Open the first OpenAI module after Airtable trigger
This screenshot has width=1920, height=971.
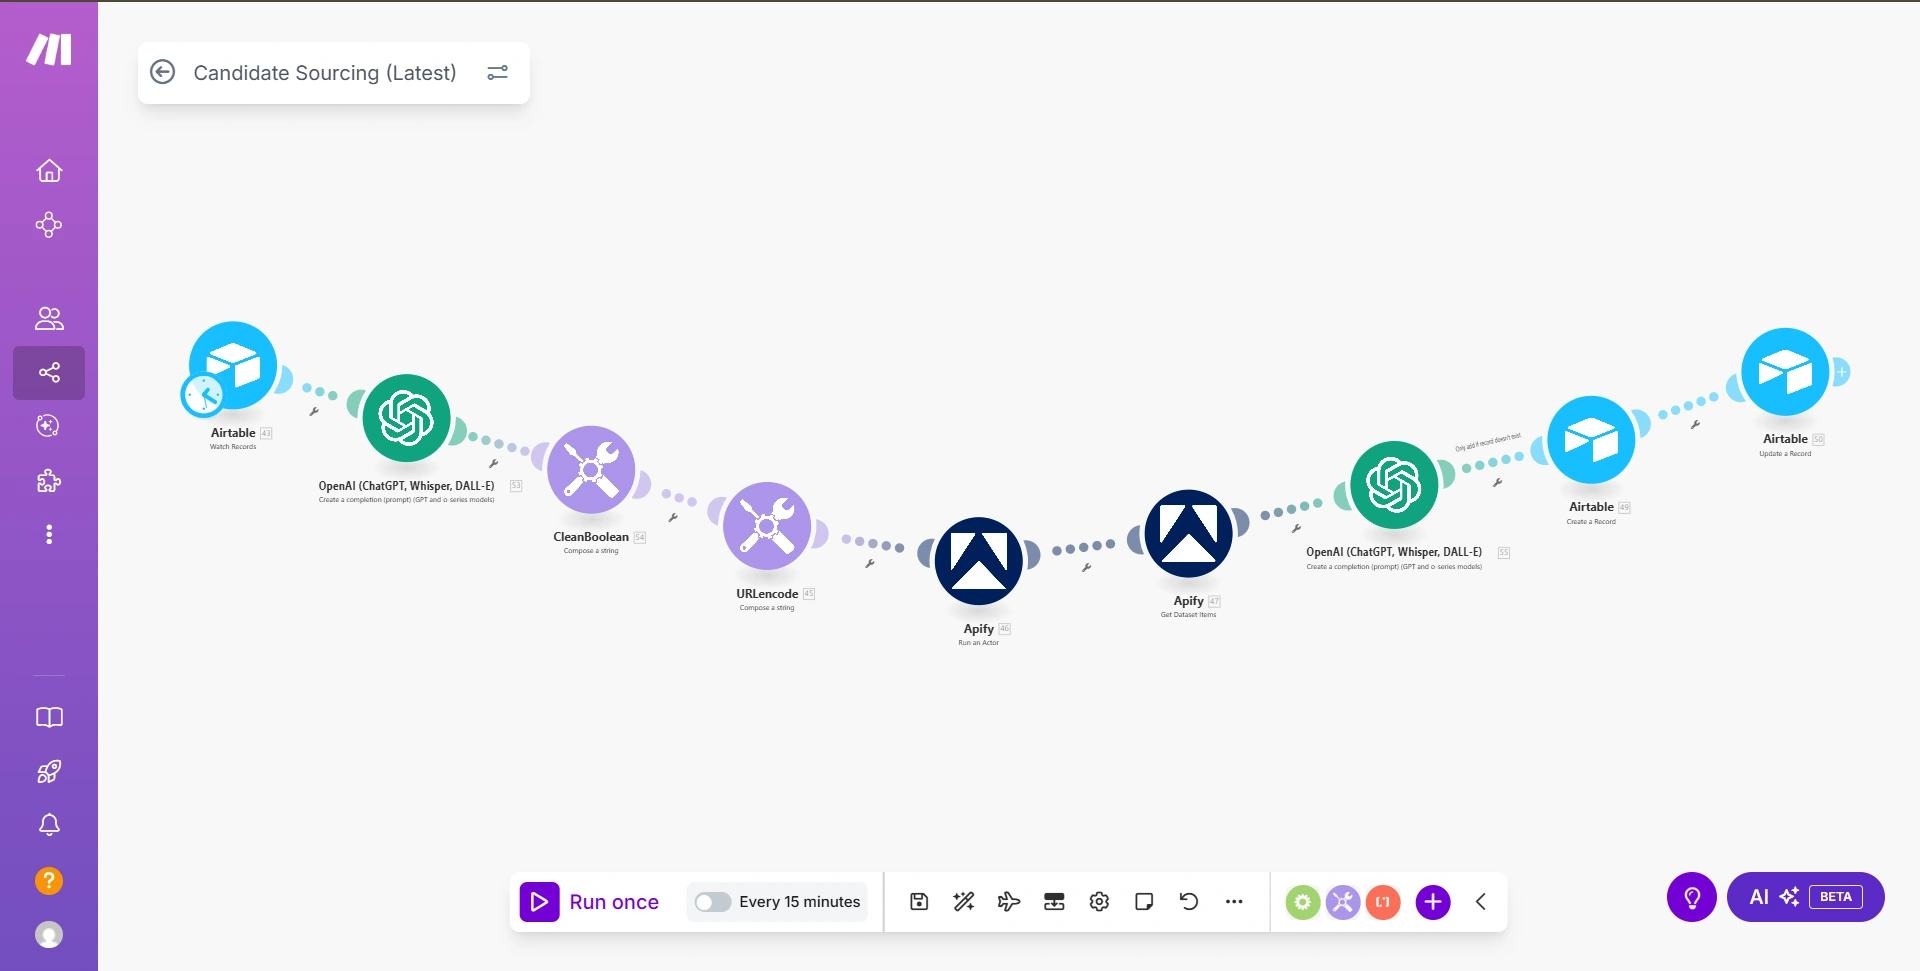tap(406, 418)
